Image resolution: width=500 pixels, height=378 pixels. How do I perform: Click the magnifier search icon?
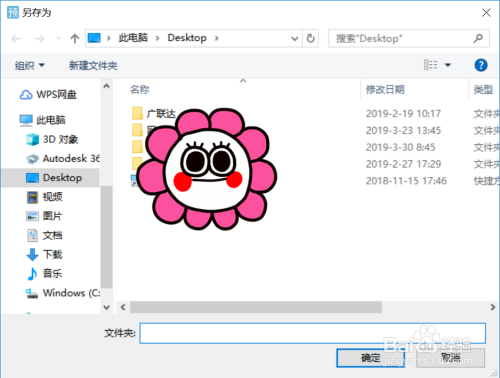[x=478, y=39]
